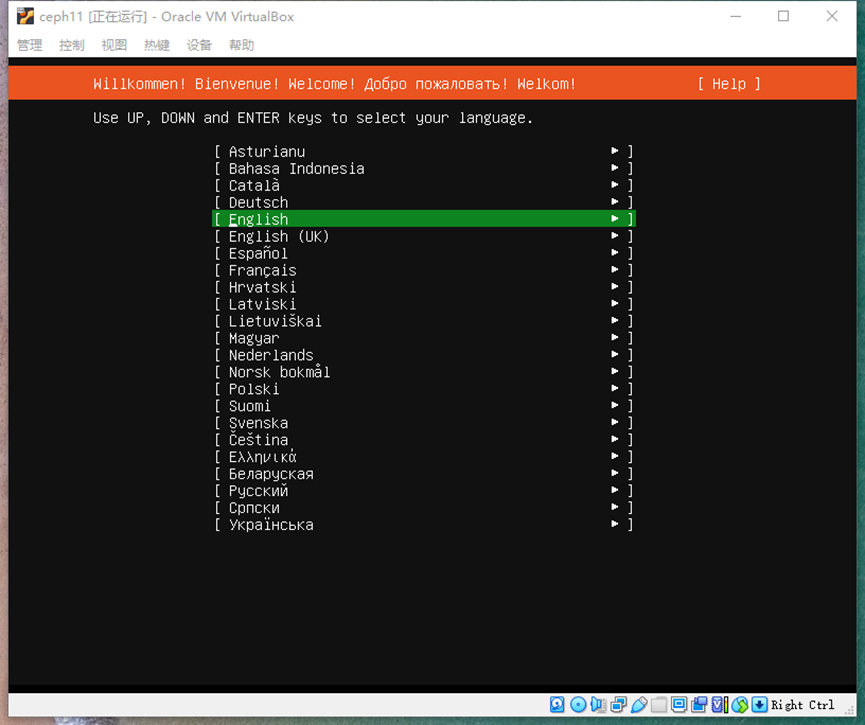
Task: Click the arrow beside Nederlands
Action: click(x=615, y=354)
